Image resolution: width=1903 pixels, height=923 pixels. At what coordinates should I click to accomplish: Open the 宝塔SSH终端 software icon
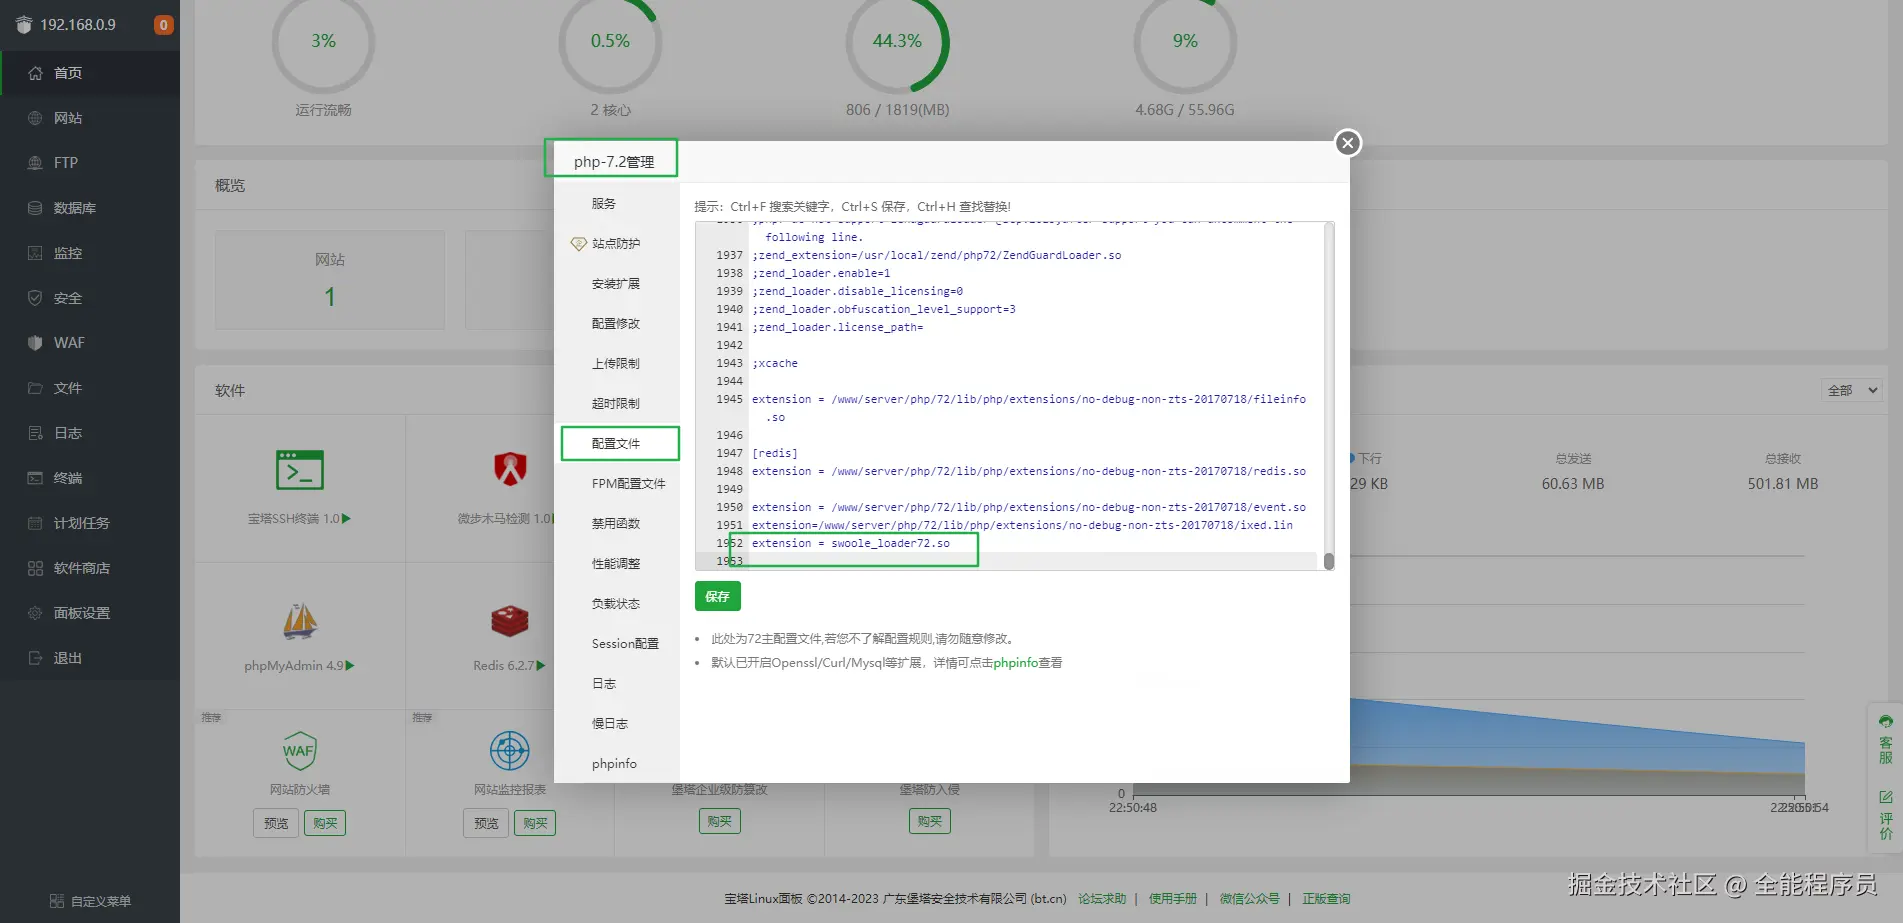point(300,470)
